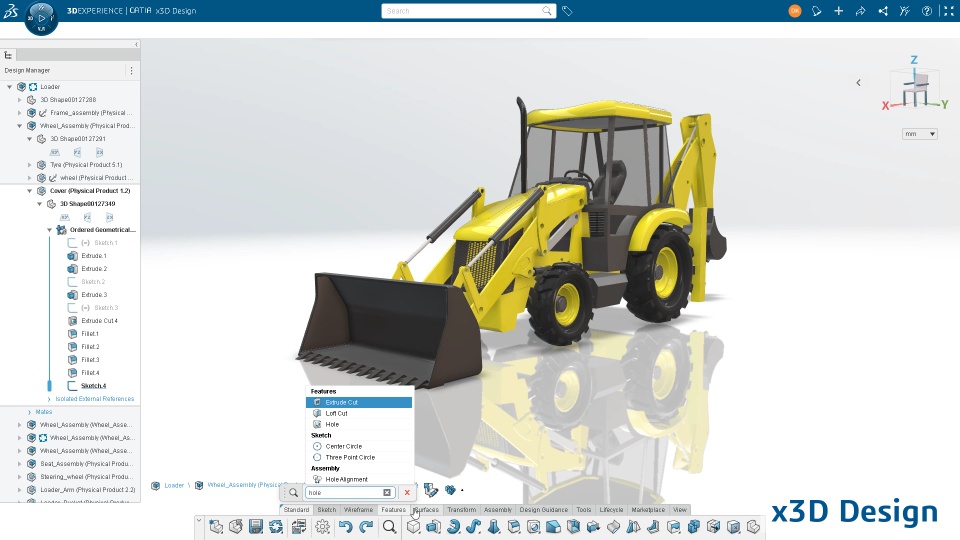The width and height of the screenshot is (960, 540).
Task: Click the 3DS logo in top bar
Action: click(11, 10)
